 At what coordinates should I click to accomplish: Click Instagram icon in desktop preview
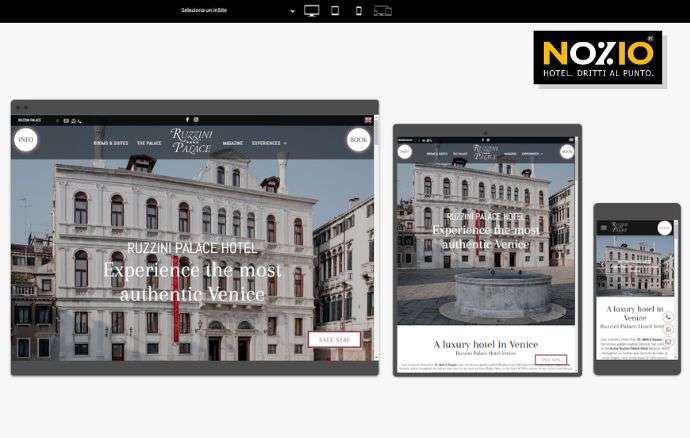click(196, 120)
